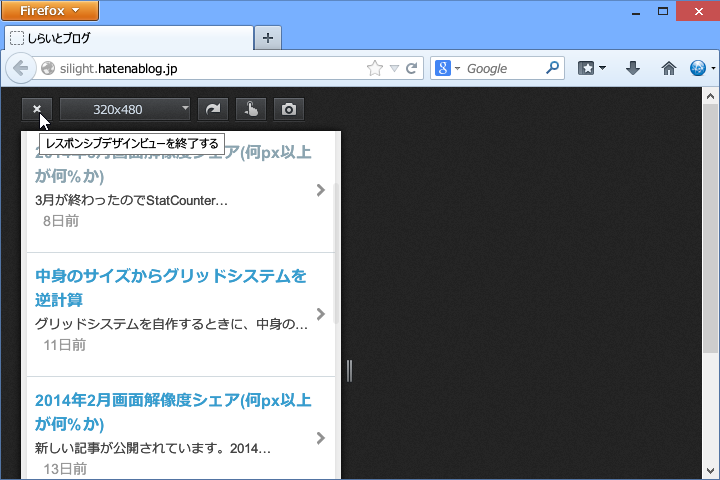Click the excerpt 3月が終わったのでStatCounter…
The image size is (720, 480).
pos(131,201)
